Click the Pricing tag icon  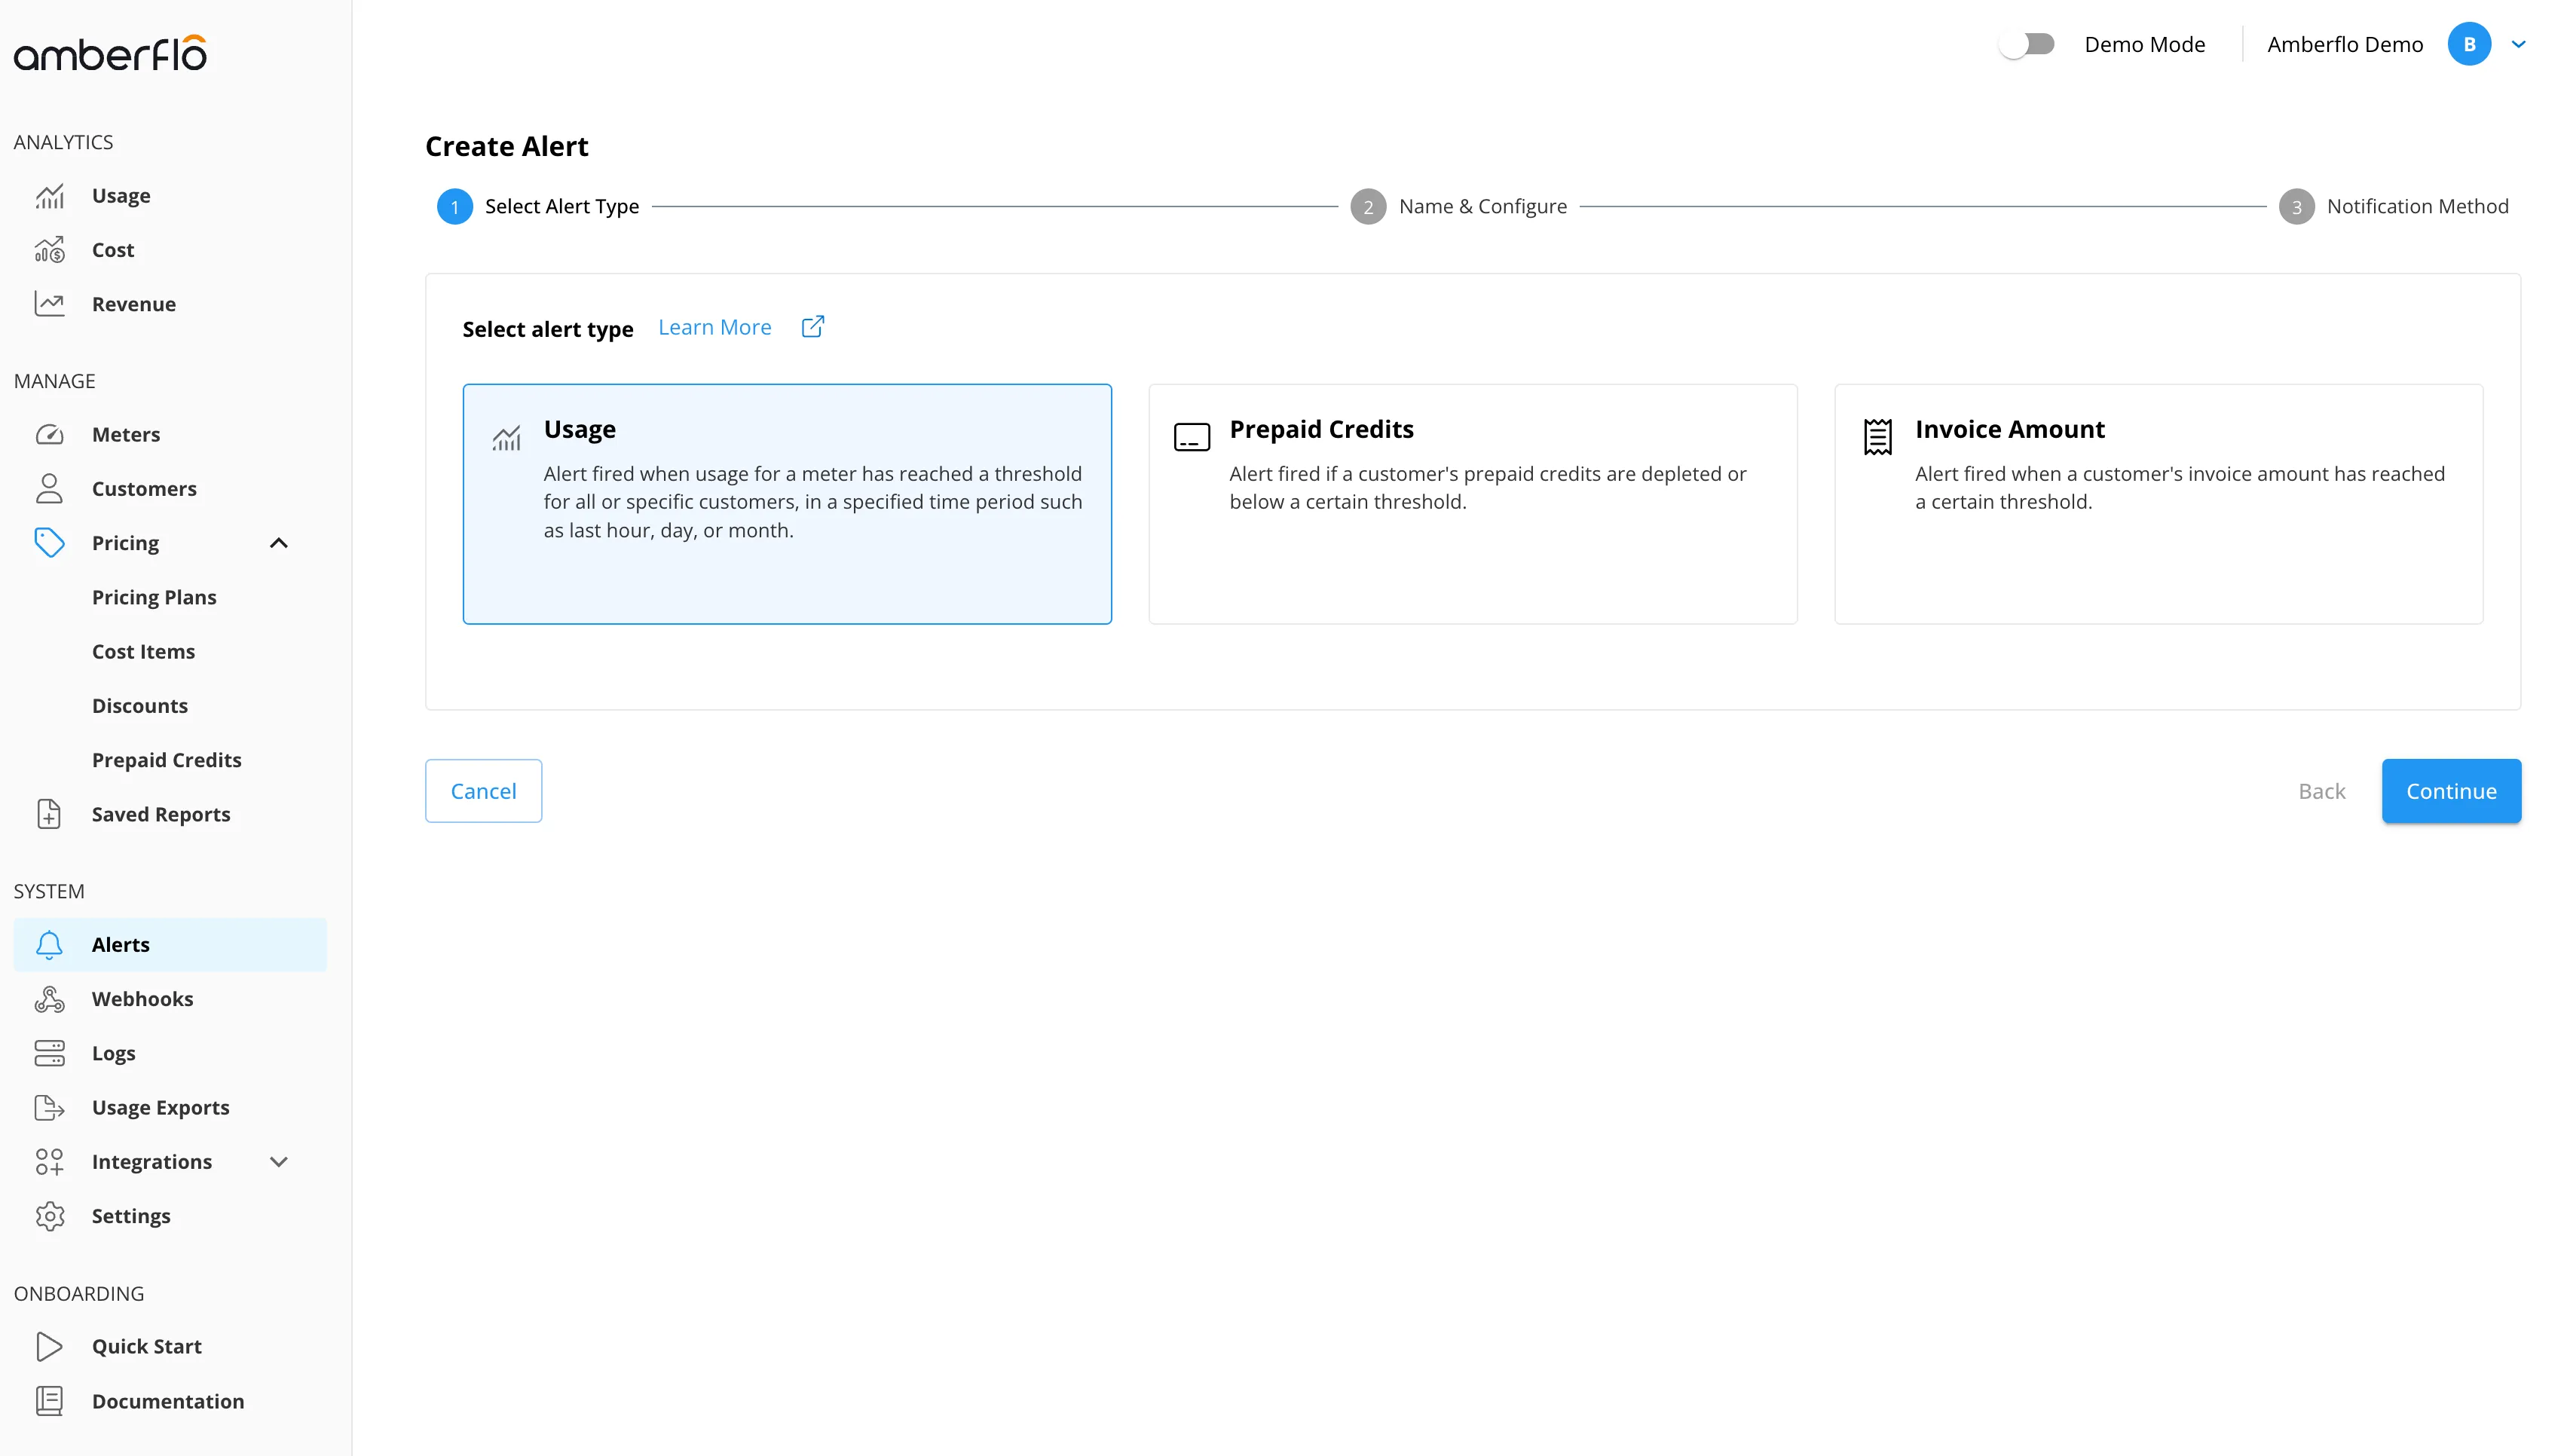coord(49,543)
